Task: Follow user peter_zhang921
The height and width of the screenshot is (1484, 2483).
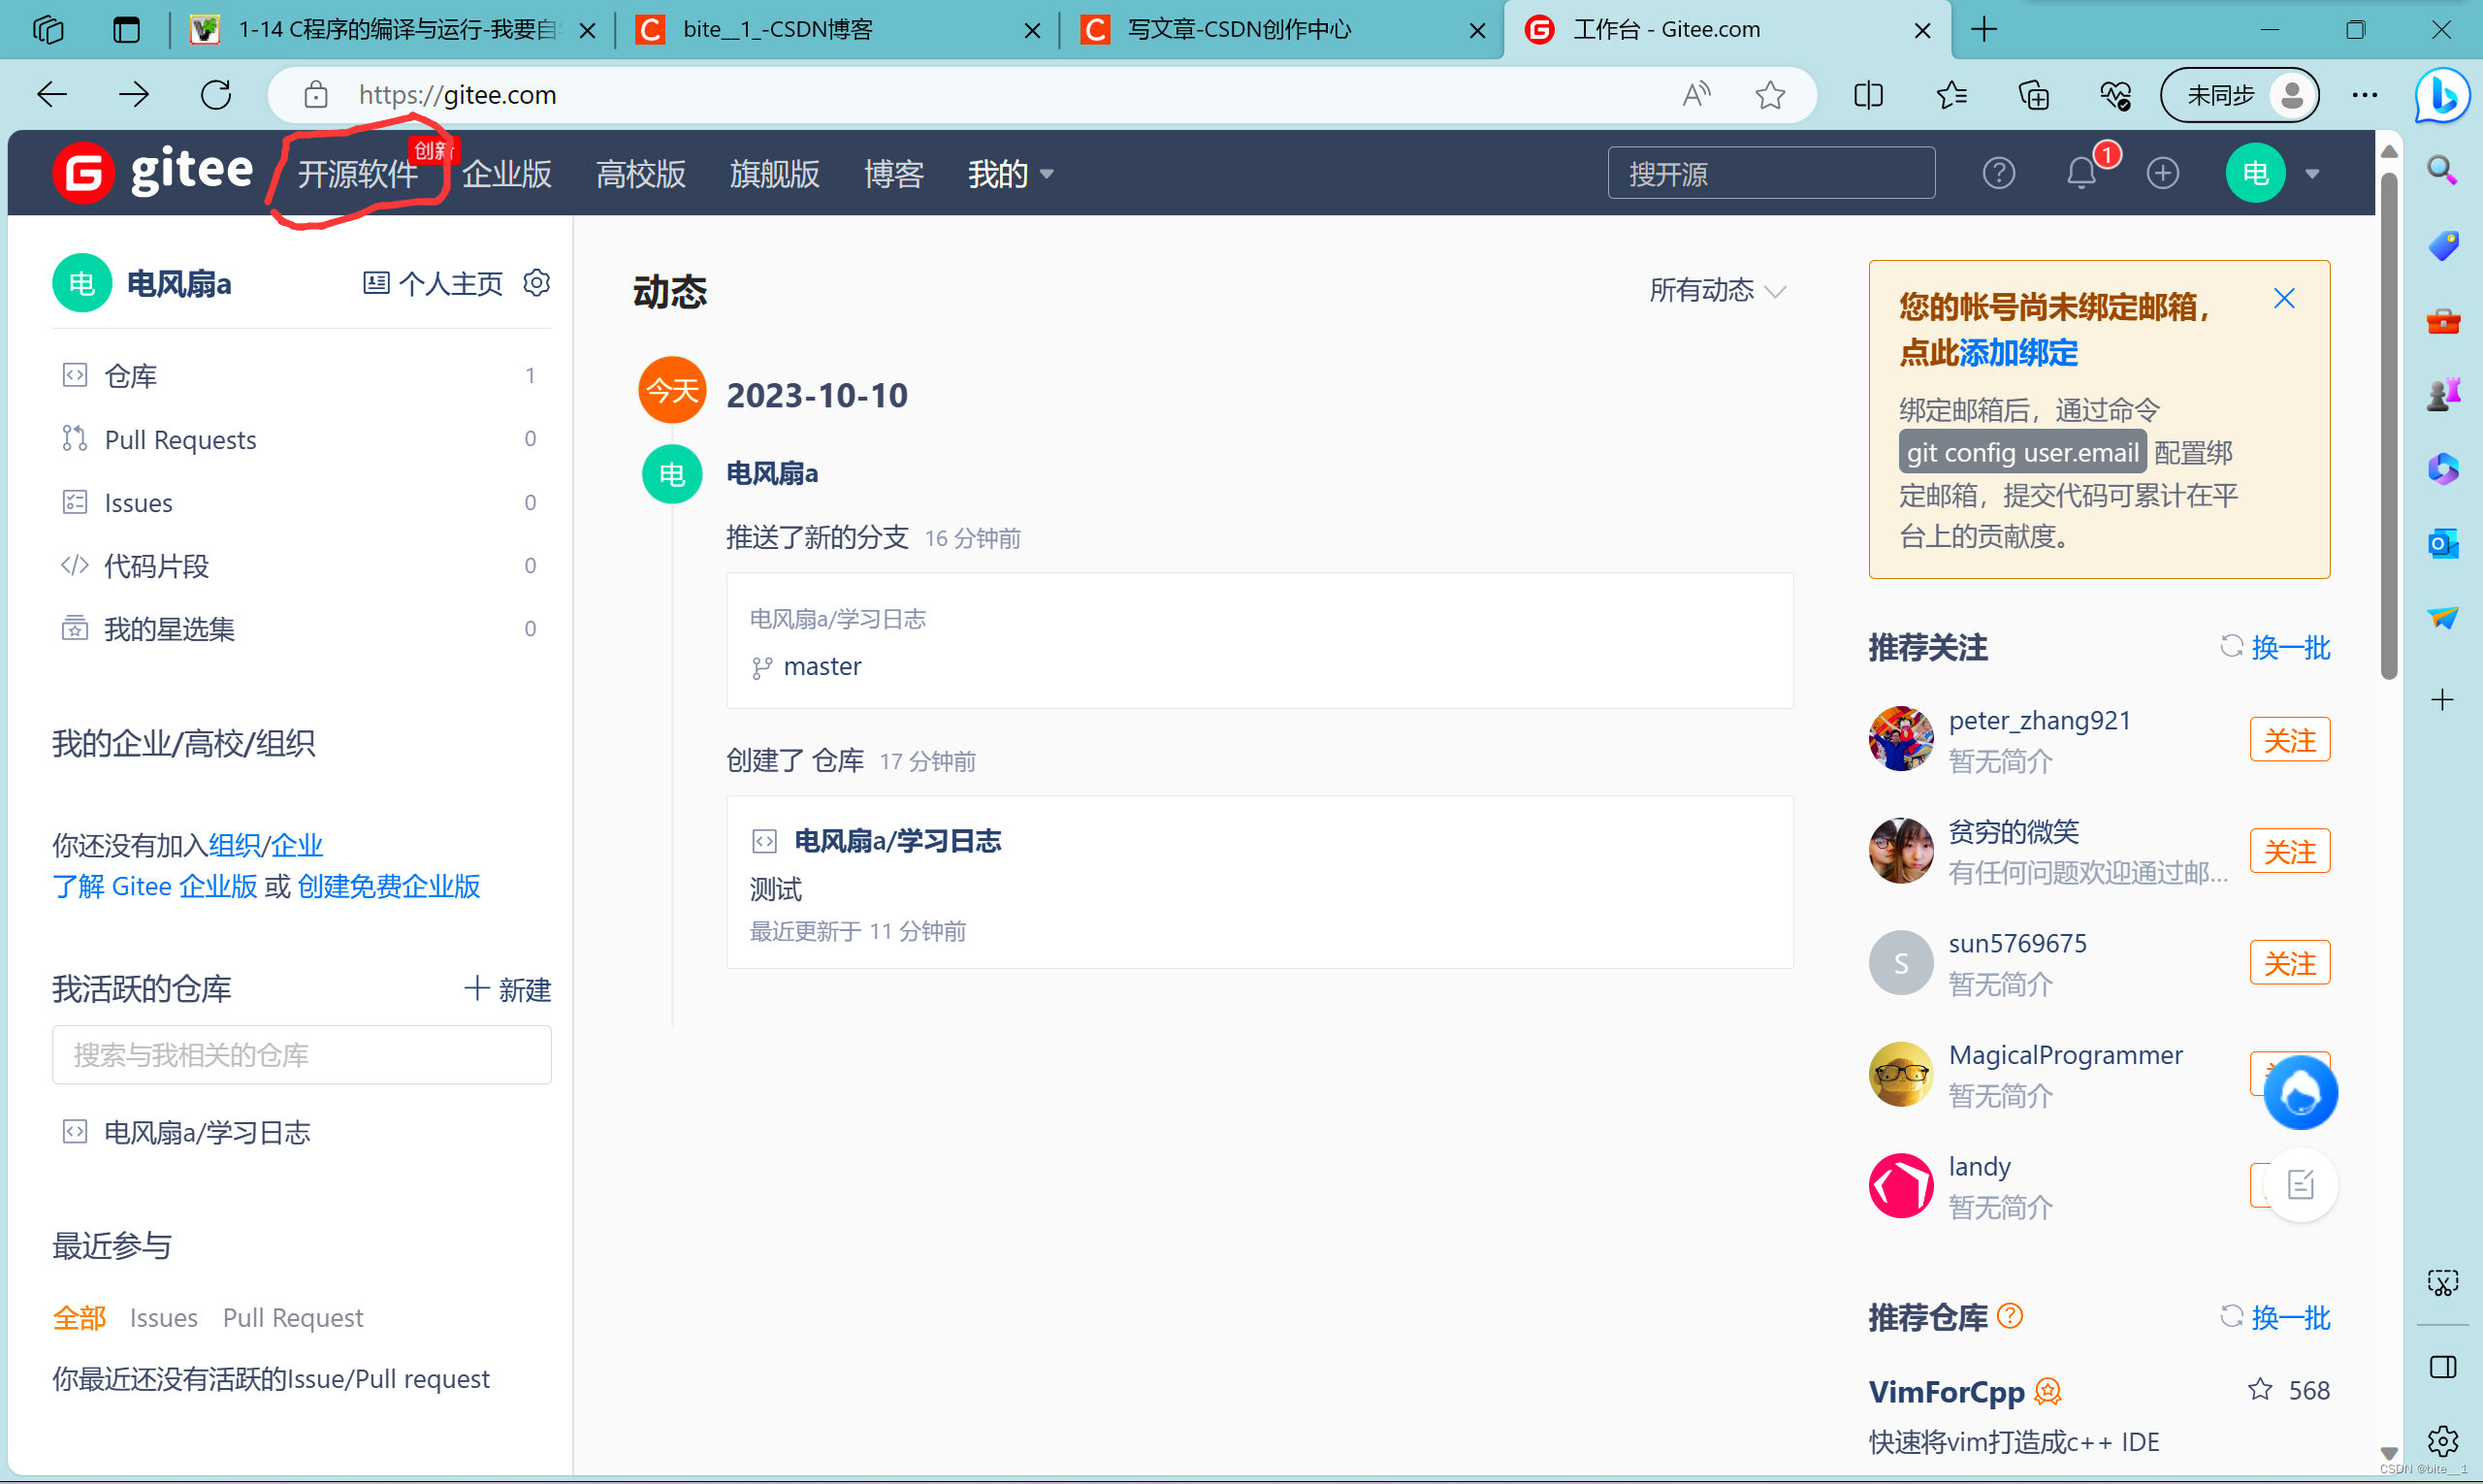Action: (2289, 740)
